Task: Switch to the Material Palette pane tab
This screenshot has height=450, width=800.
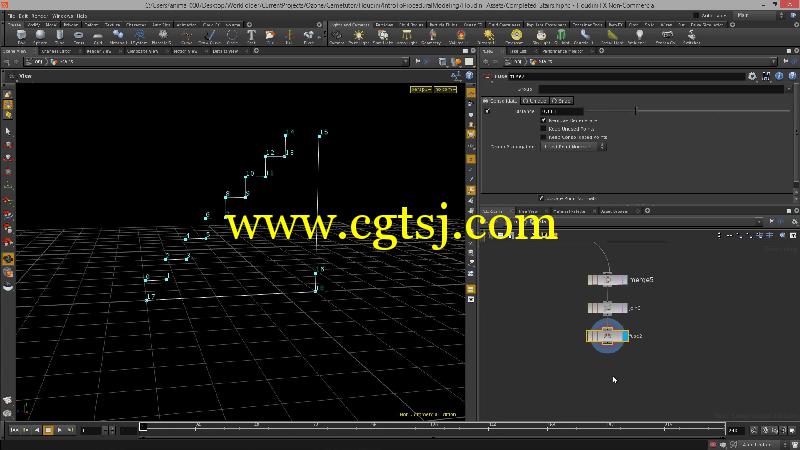Action: [569, 211]
